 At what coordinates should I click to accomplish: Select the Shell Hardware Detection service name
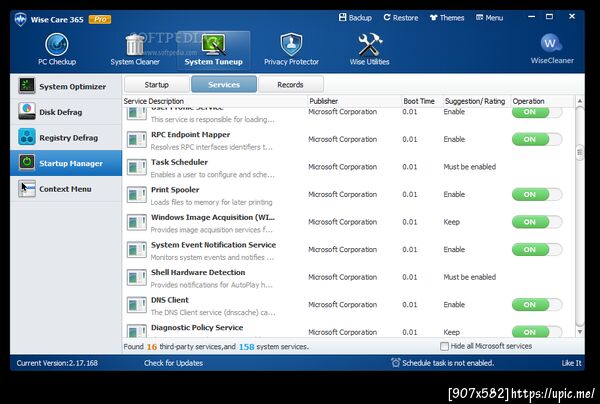coord(198,272)
